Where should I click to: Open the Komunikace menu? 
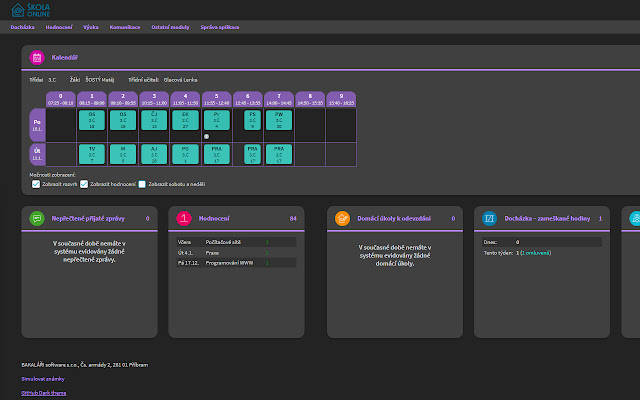coord(125,27)
